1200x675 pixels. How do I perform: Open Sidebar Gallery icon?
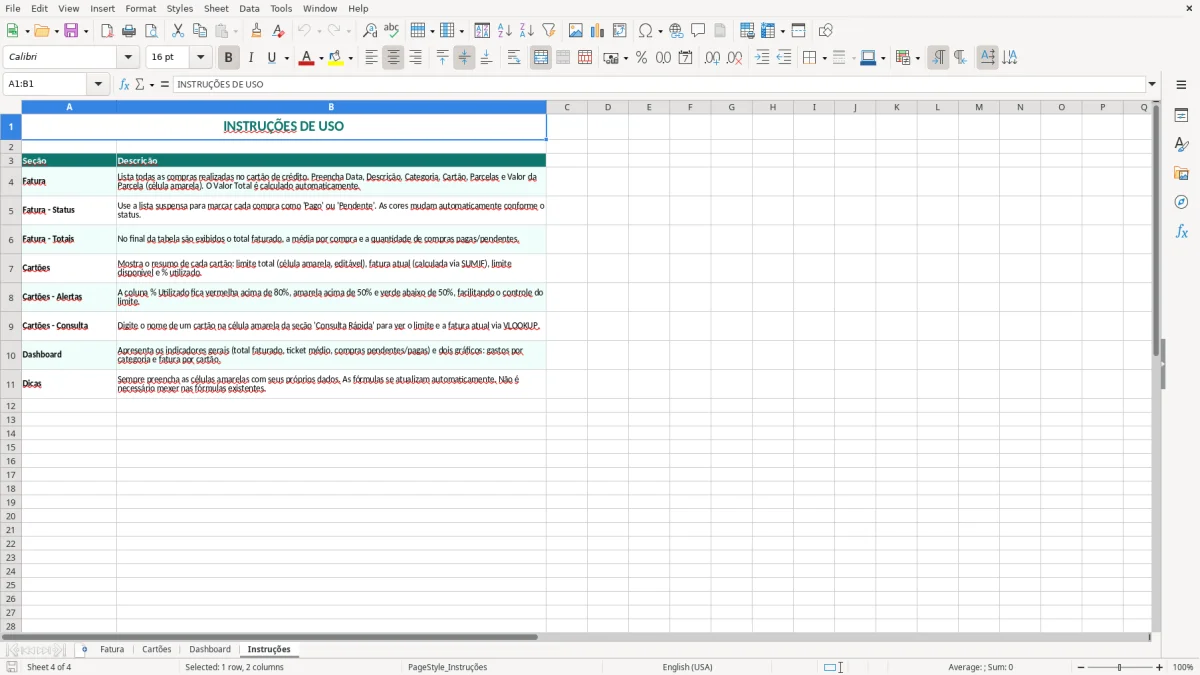pyautogui.click(x=1181, y=173)
